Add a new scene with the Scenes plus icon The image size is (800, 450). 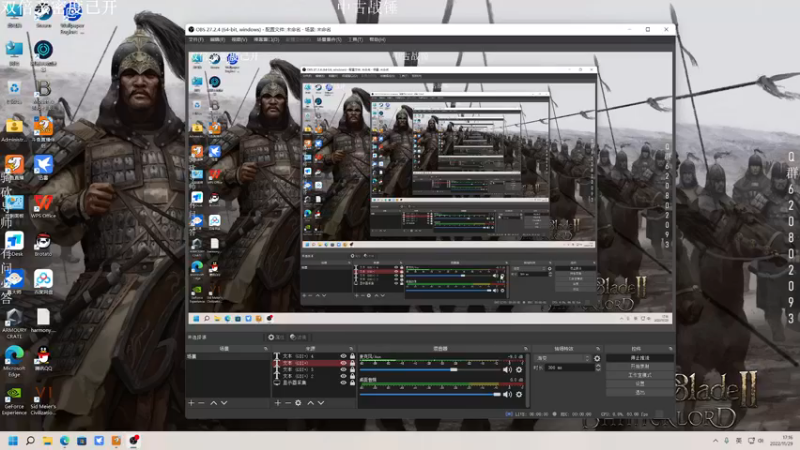[191, 403]
